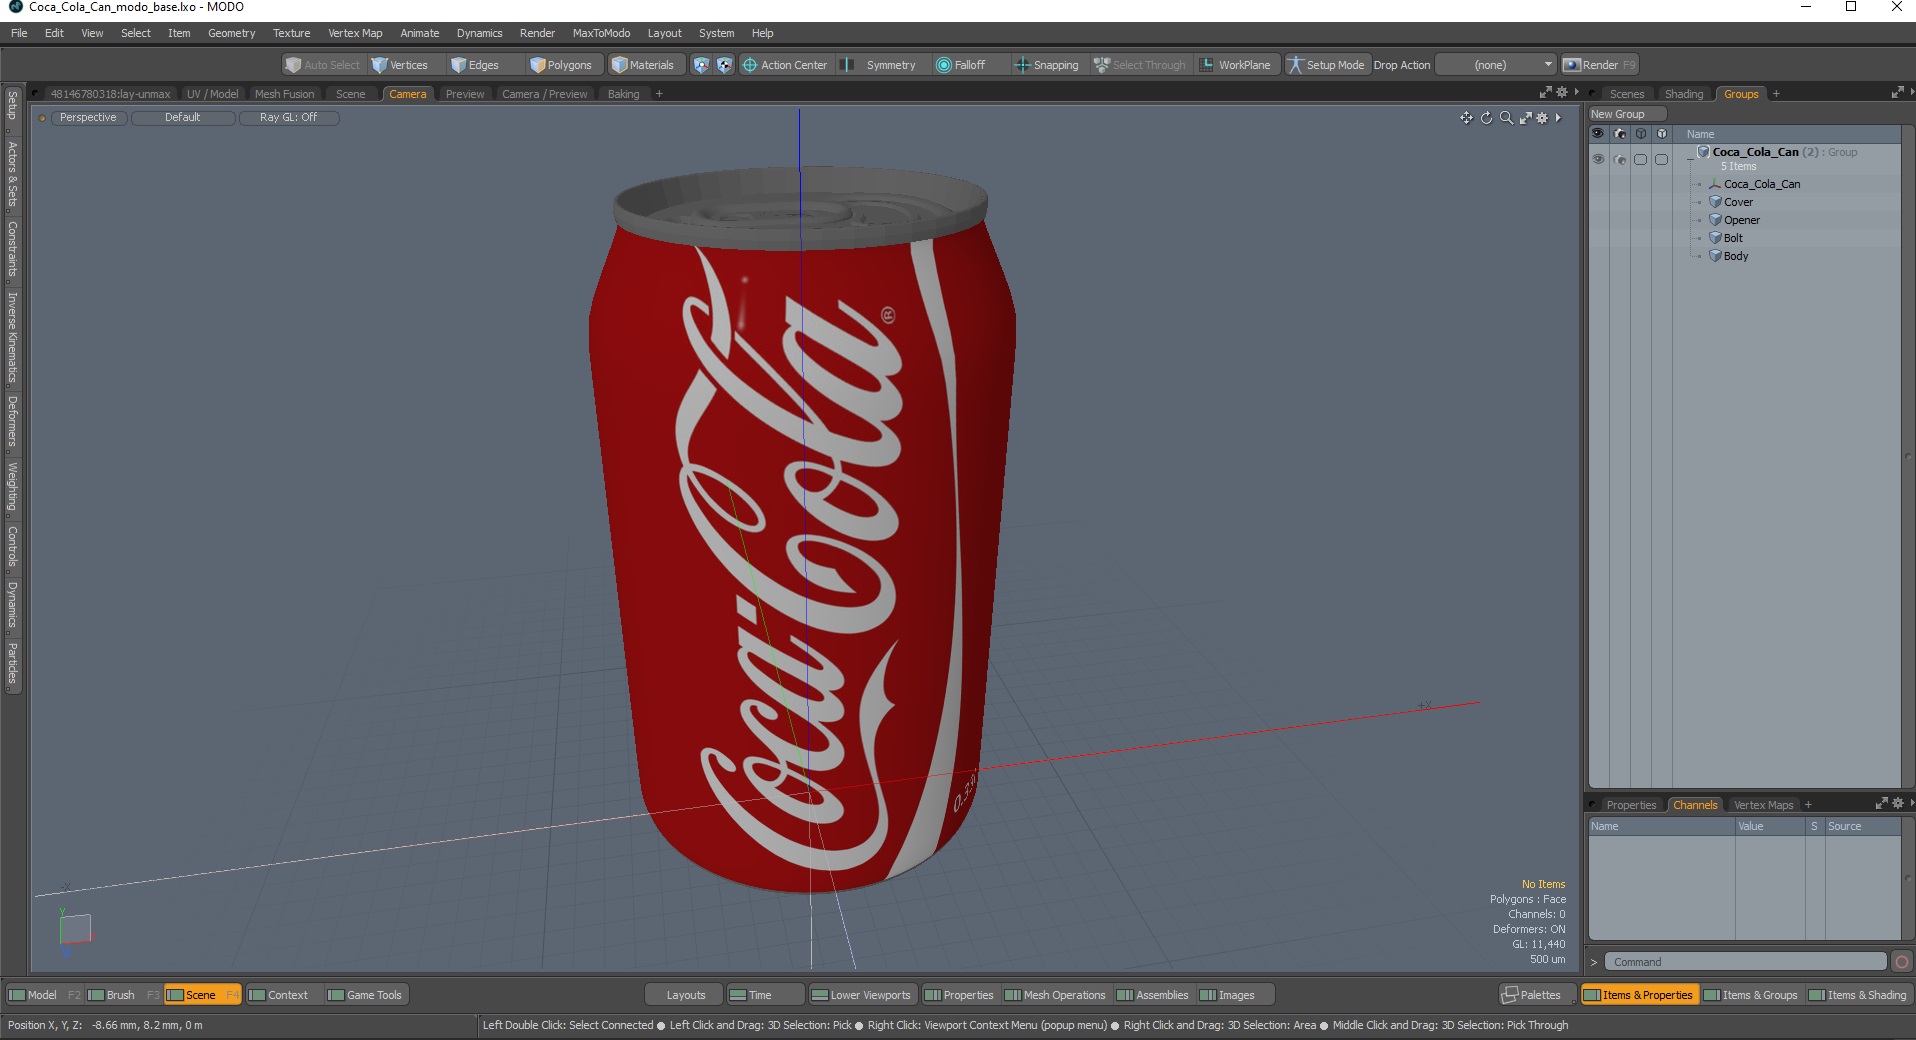
Task: Toggle visibility eye of Coca_Cola_Can group
Action: click(1598, 159)
